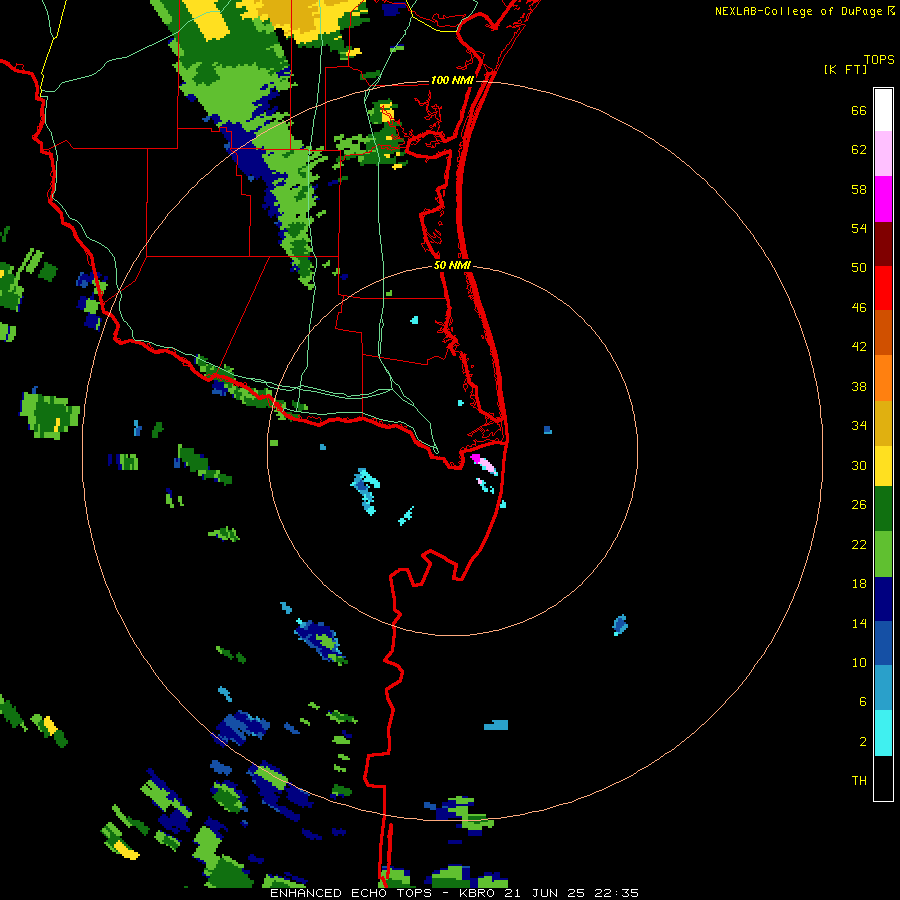This screenshot has width=900, height=900.
Task: Click the navy blue legend color swatch
Action: point(883,599)
